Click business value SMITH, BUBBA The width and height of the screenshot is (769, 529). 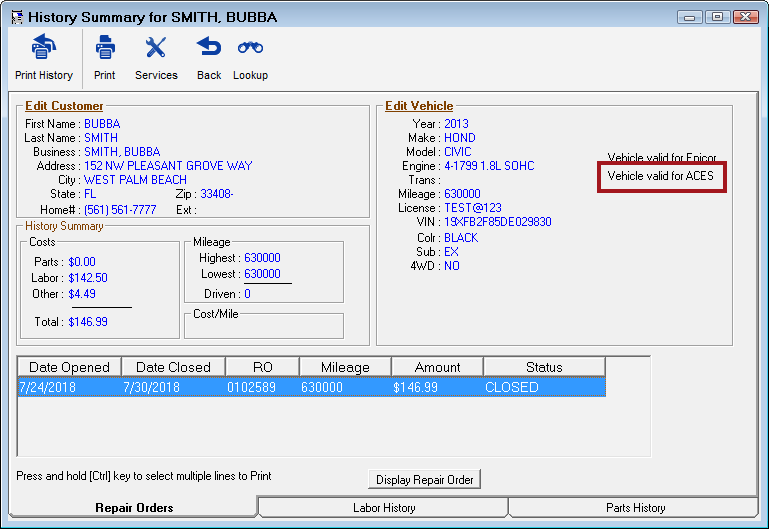click(x=122, y=151)
